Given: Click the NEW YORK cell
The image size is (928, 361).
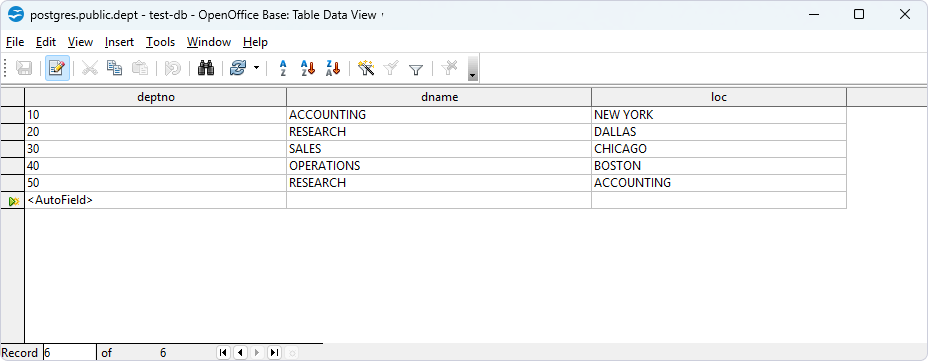Looking at the screenshot, I should point(718,115).
